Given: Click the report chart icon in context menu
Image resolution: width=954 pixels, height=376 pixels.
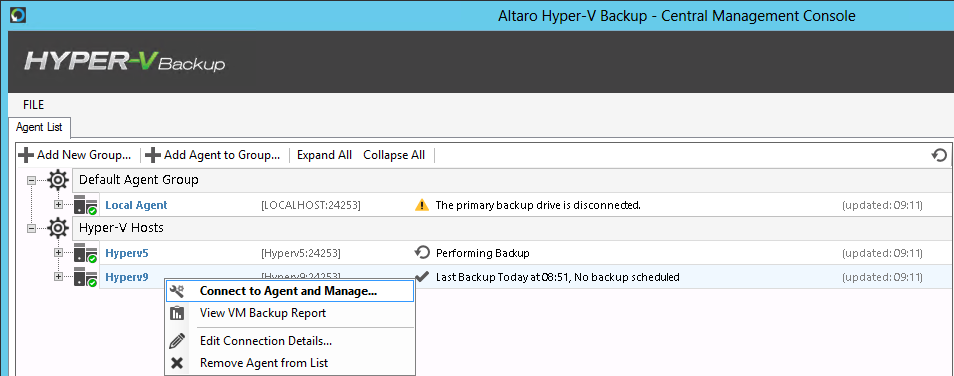Looking at the screenshot, I should [177, 313].
